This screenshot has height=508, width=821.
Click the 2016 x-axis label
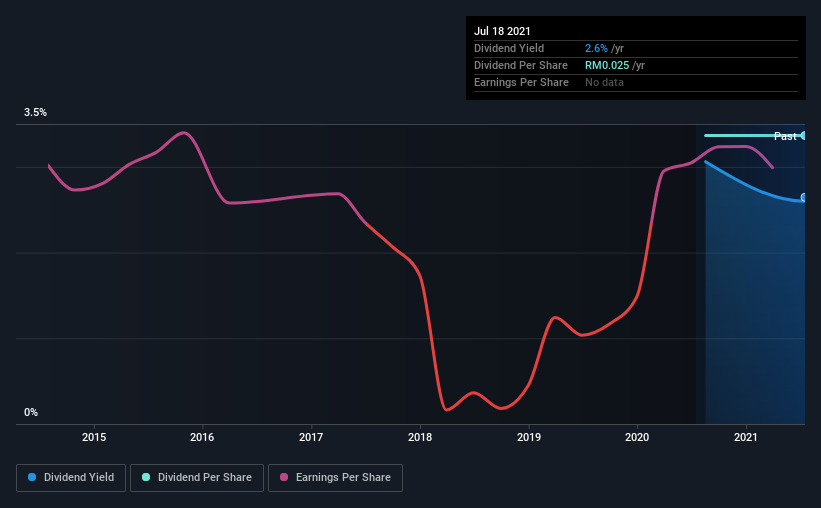tap(202, 437)
